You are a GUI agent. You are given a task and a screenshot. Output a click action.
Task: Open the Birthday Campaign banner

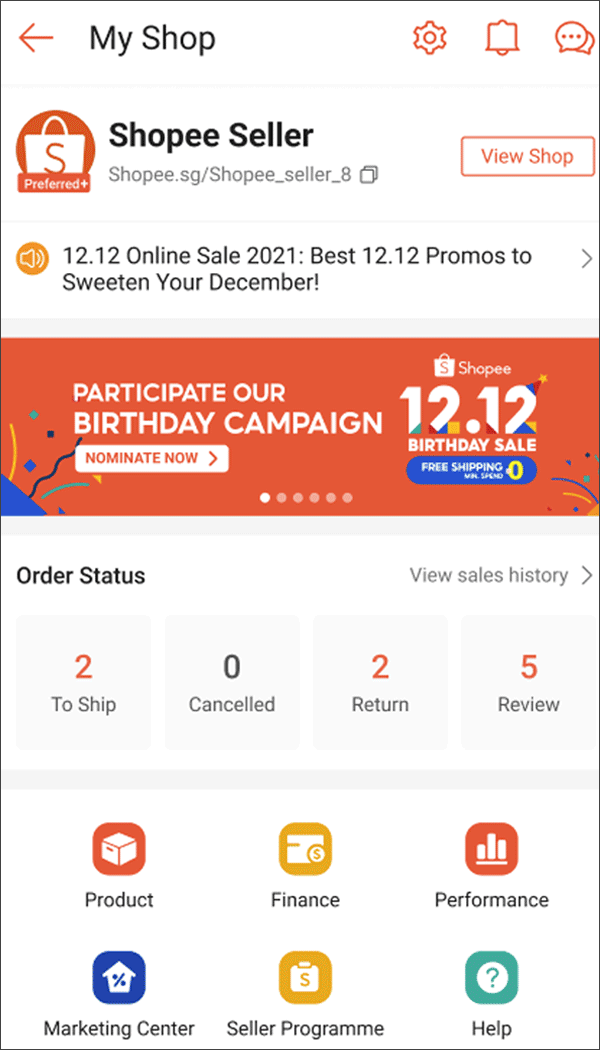click(x=300, y=420)
